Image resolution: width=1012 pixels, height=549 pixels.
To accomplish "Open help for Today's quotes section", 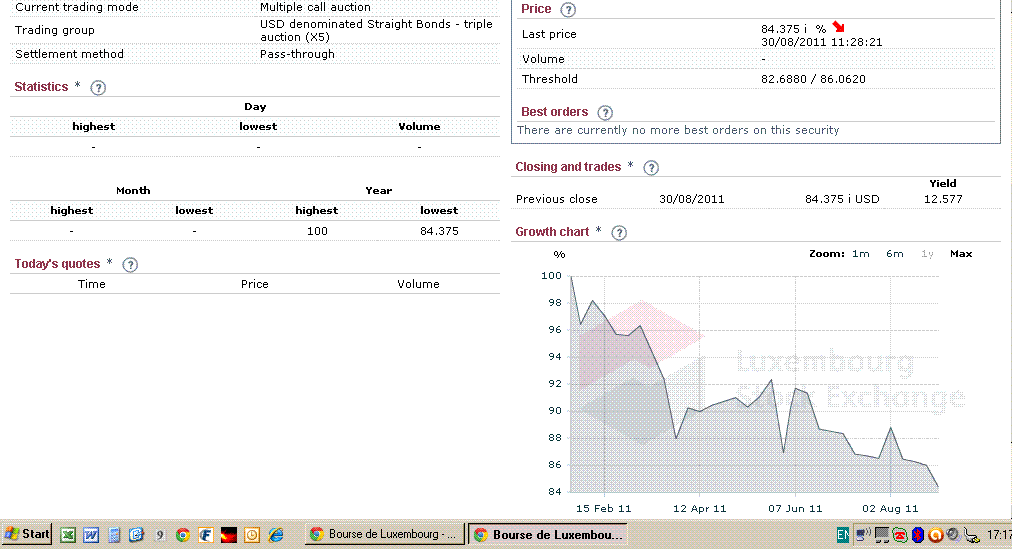I will (x=129, y=265).
